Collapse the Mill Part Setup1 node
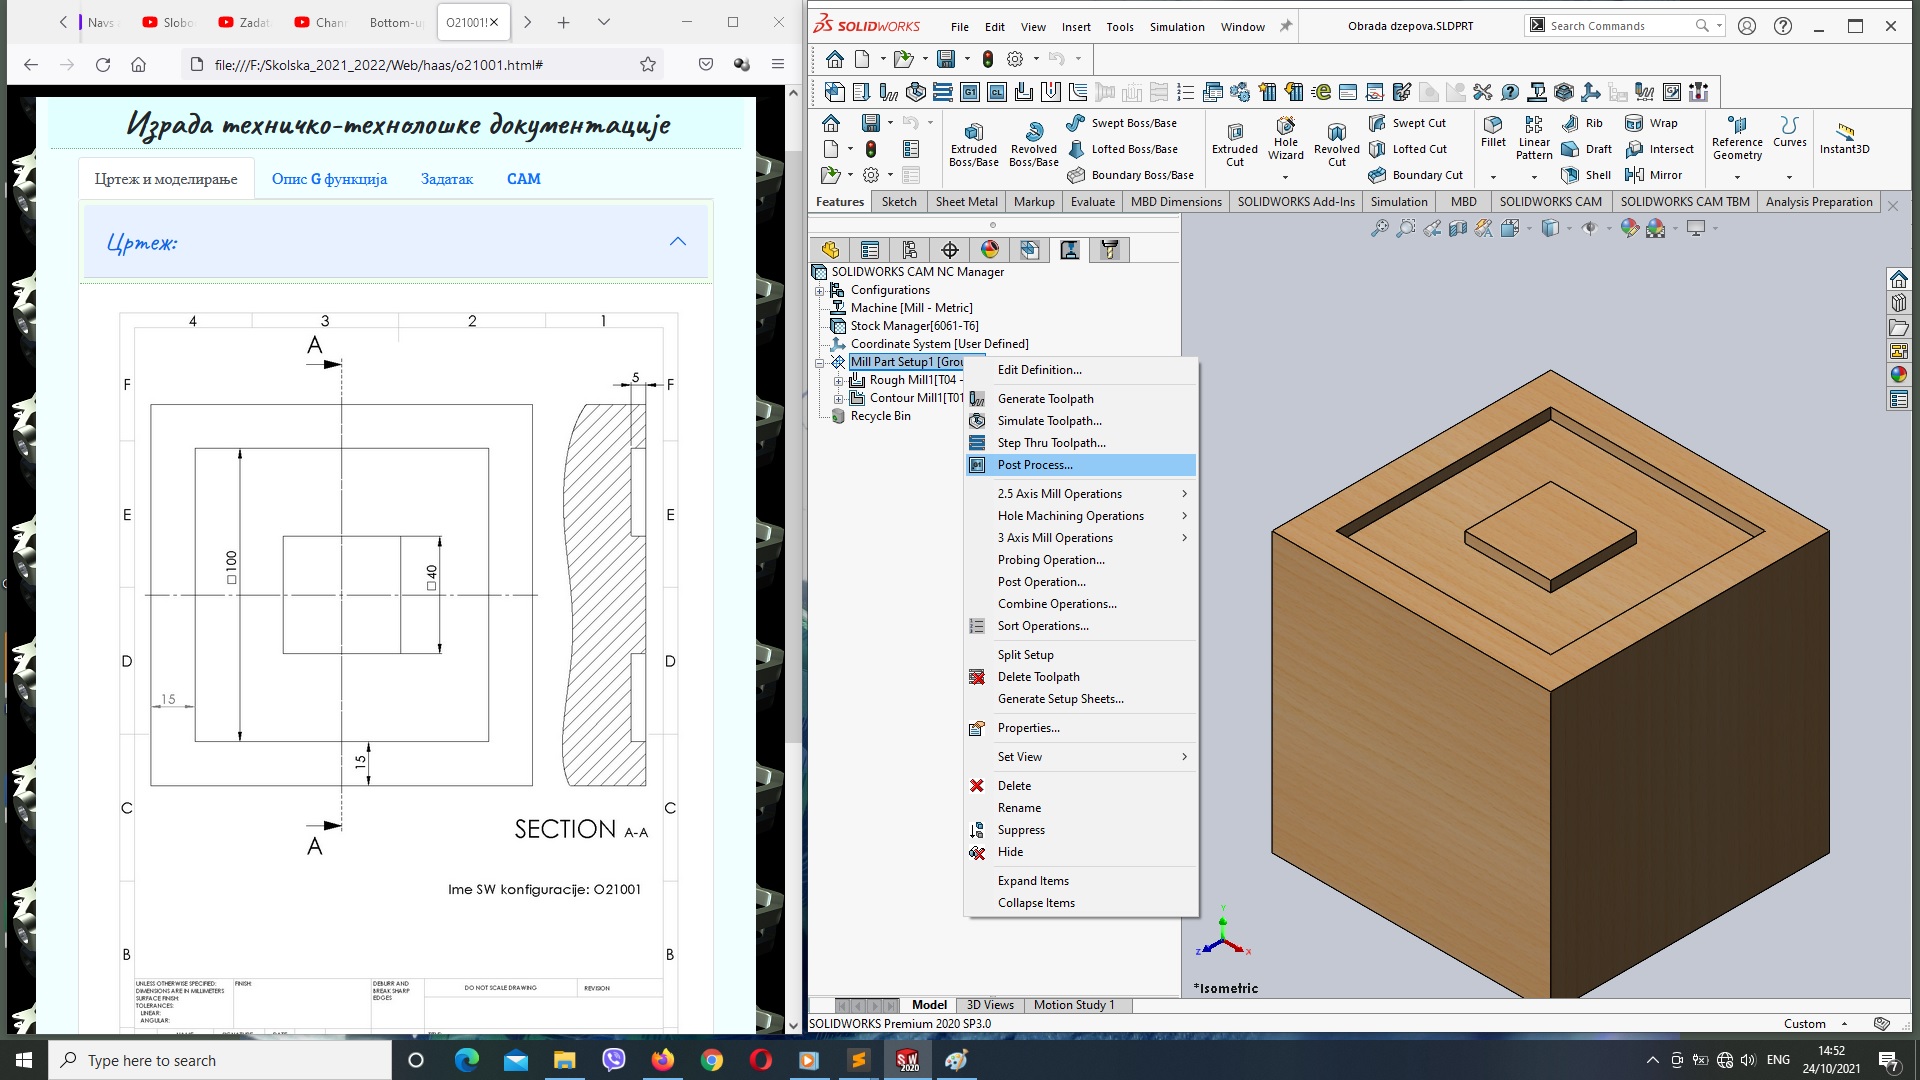Image resolution: width=1920 pixels, height=1080 pixels. [820, 363]
